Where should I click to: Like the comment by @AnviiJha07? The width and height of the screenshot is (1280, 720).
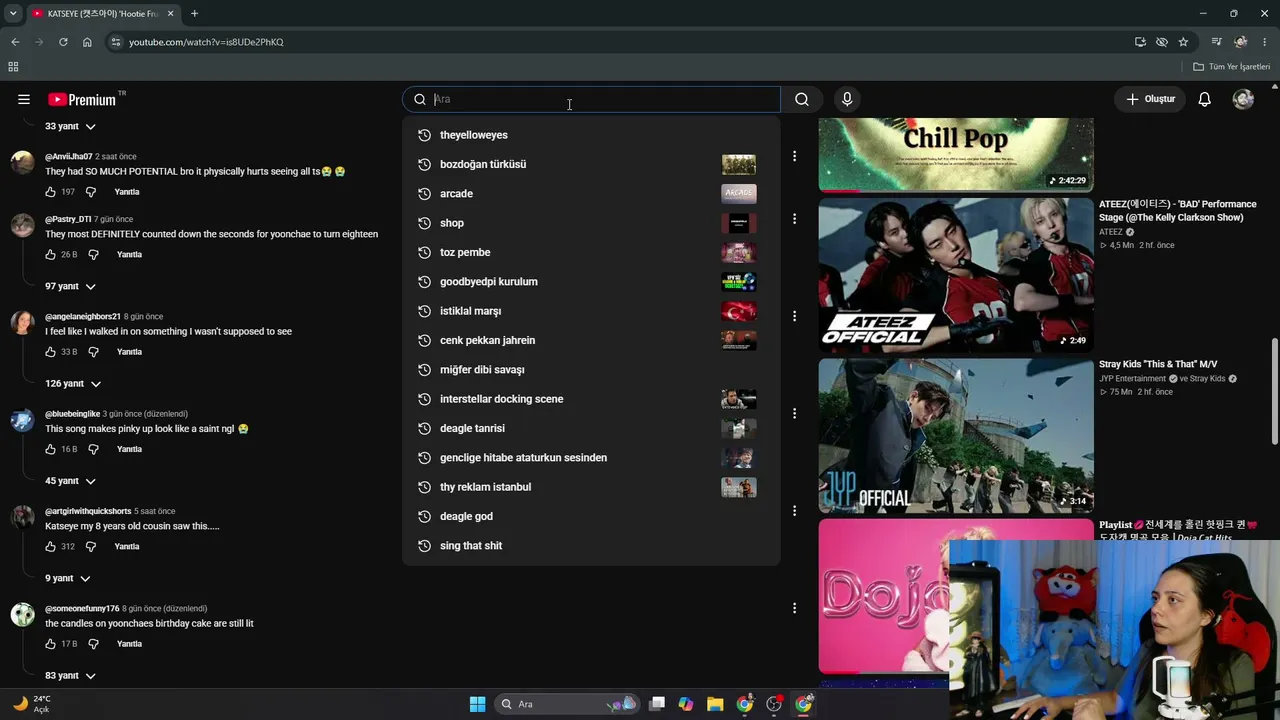pyautogui.click(x=51, y=192)
